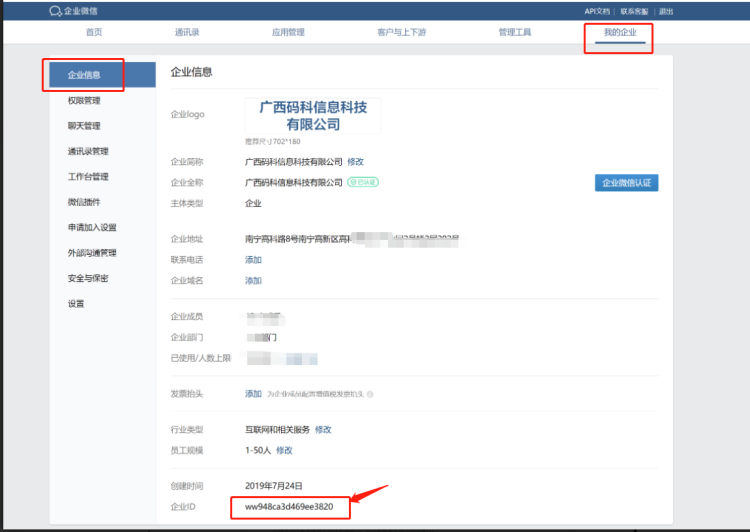Click the 企业微信 logo icon
The width and height of the screenshot is (750, 532).
[55, 11]
